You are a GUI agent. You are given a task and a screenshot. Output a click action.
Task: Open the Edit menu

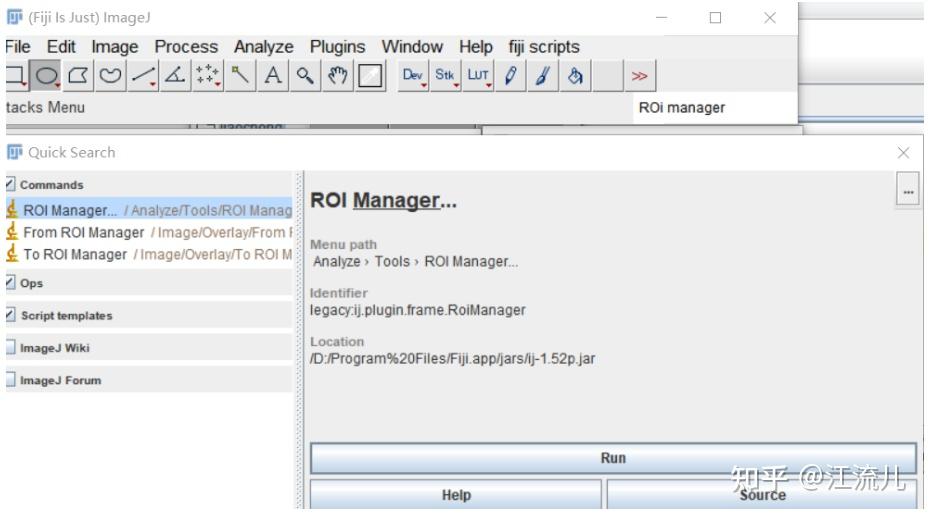[x=61, y=47]
